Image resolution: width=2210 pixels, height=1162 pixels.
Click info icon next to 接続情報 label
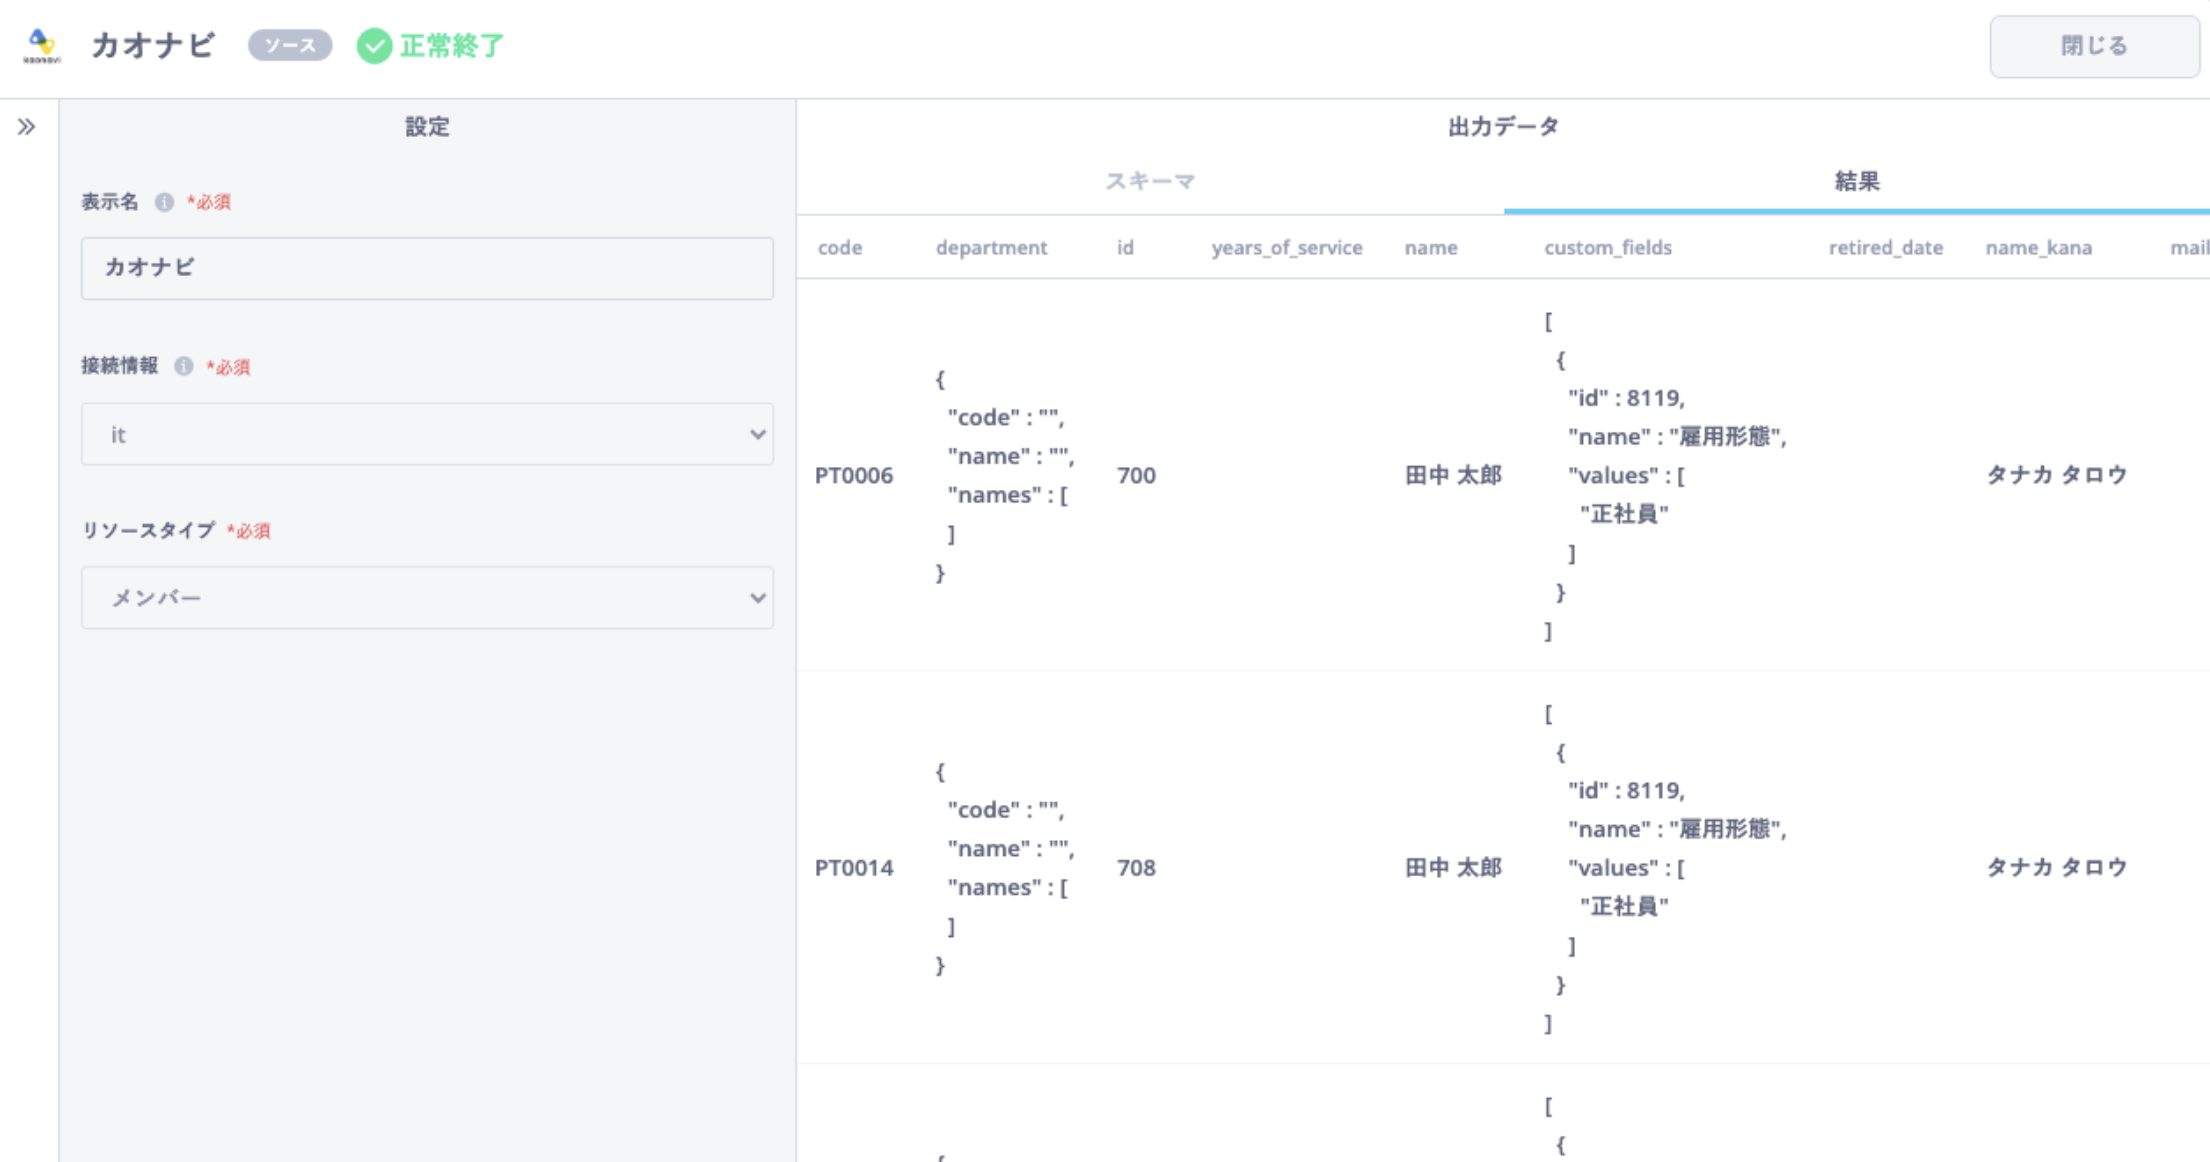[184, 366]
